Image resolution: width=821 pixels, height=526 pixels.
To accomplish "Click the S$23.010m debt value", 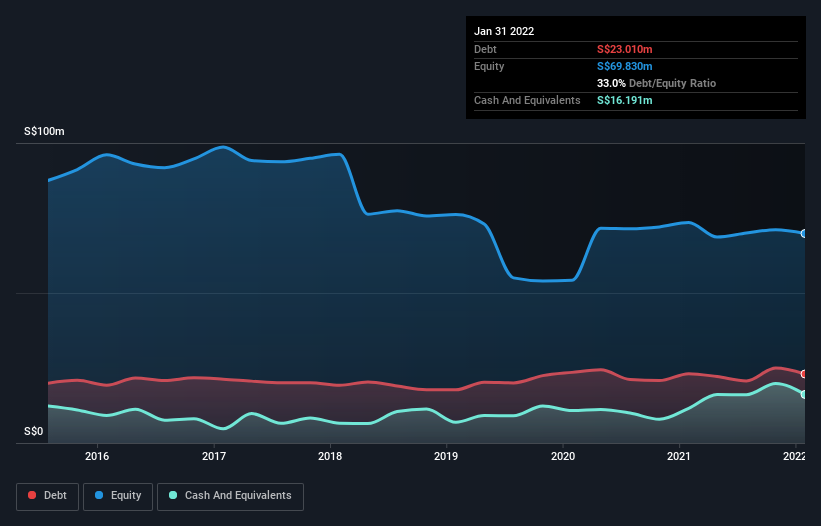I will 625,49.
